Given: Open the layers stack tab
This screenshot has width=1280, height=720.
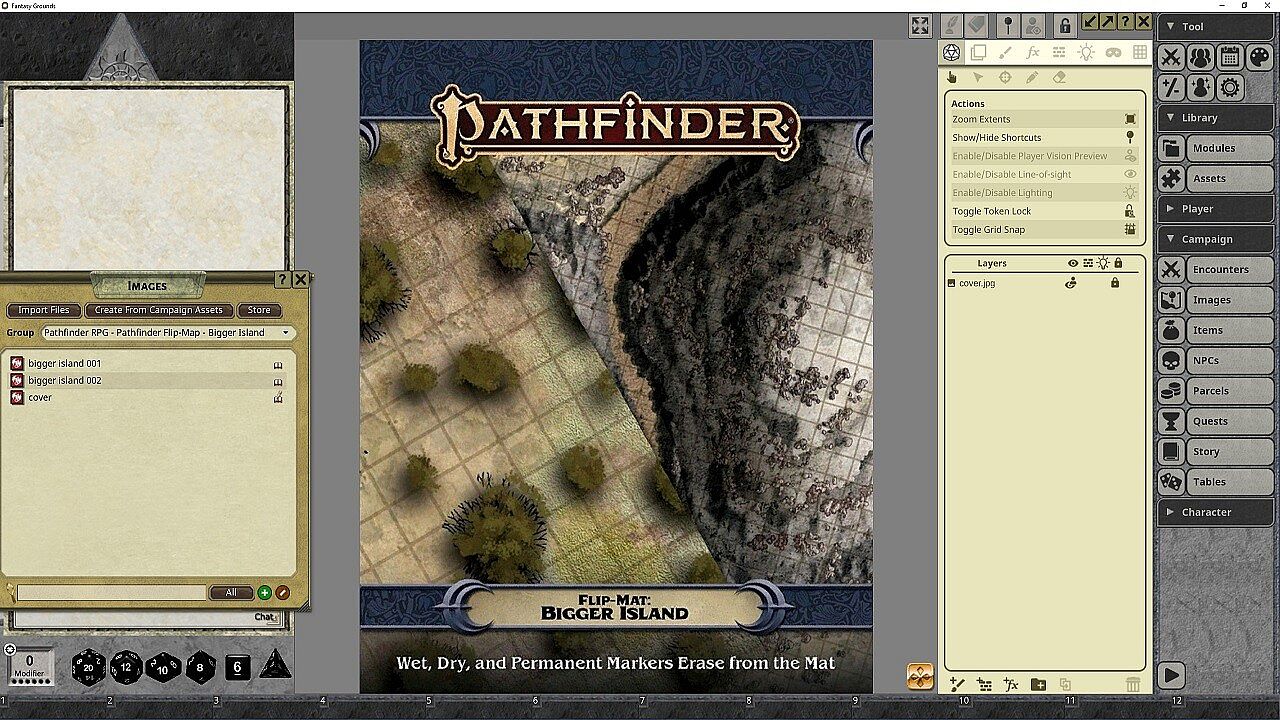Looking at the screenshot, I should (978, 53).
